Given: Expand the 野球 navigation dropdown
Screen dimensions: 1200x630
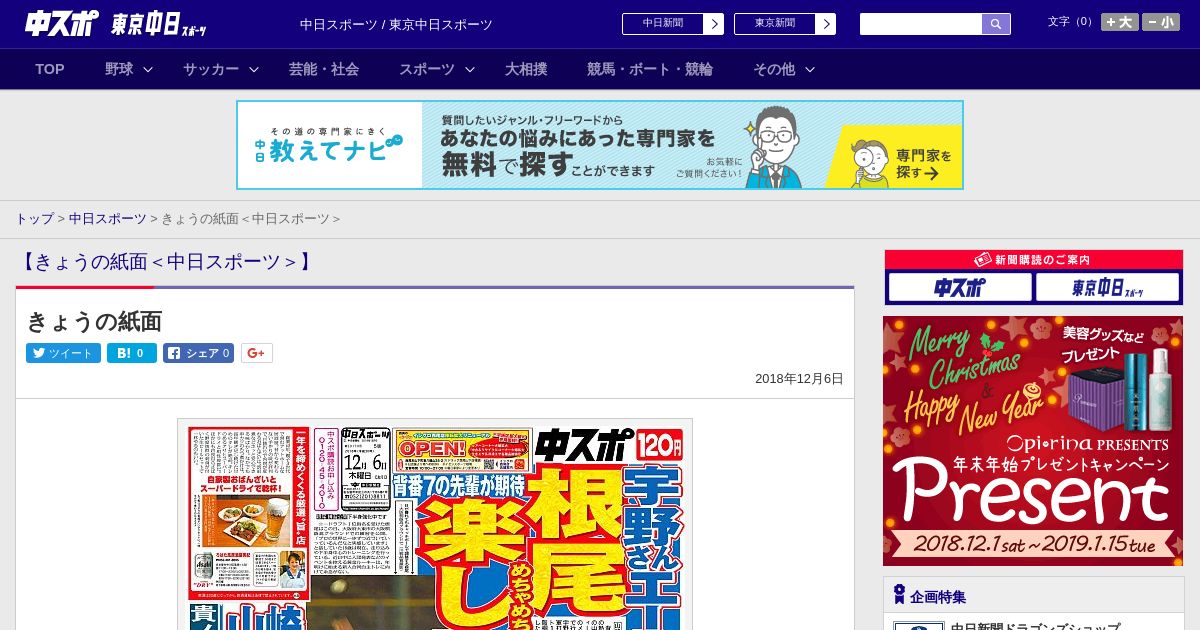Looking at the screenshot, I should coord(129,69).
